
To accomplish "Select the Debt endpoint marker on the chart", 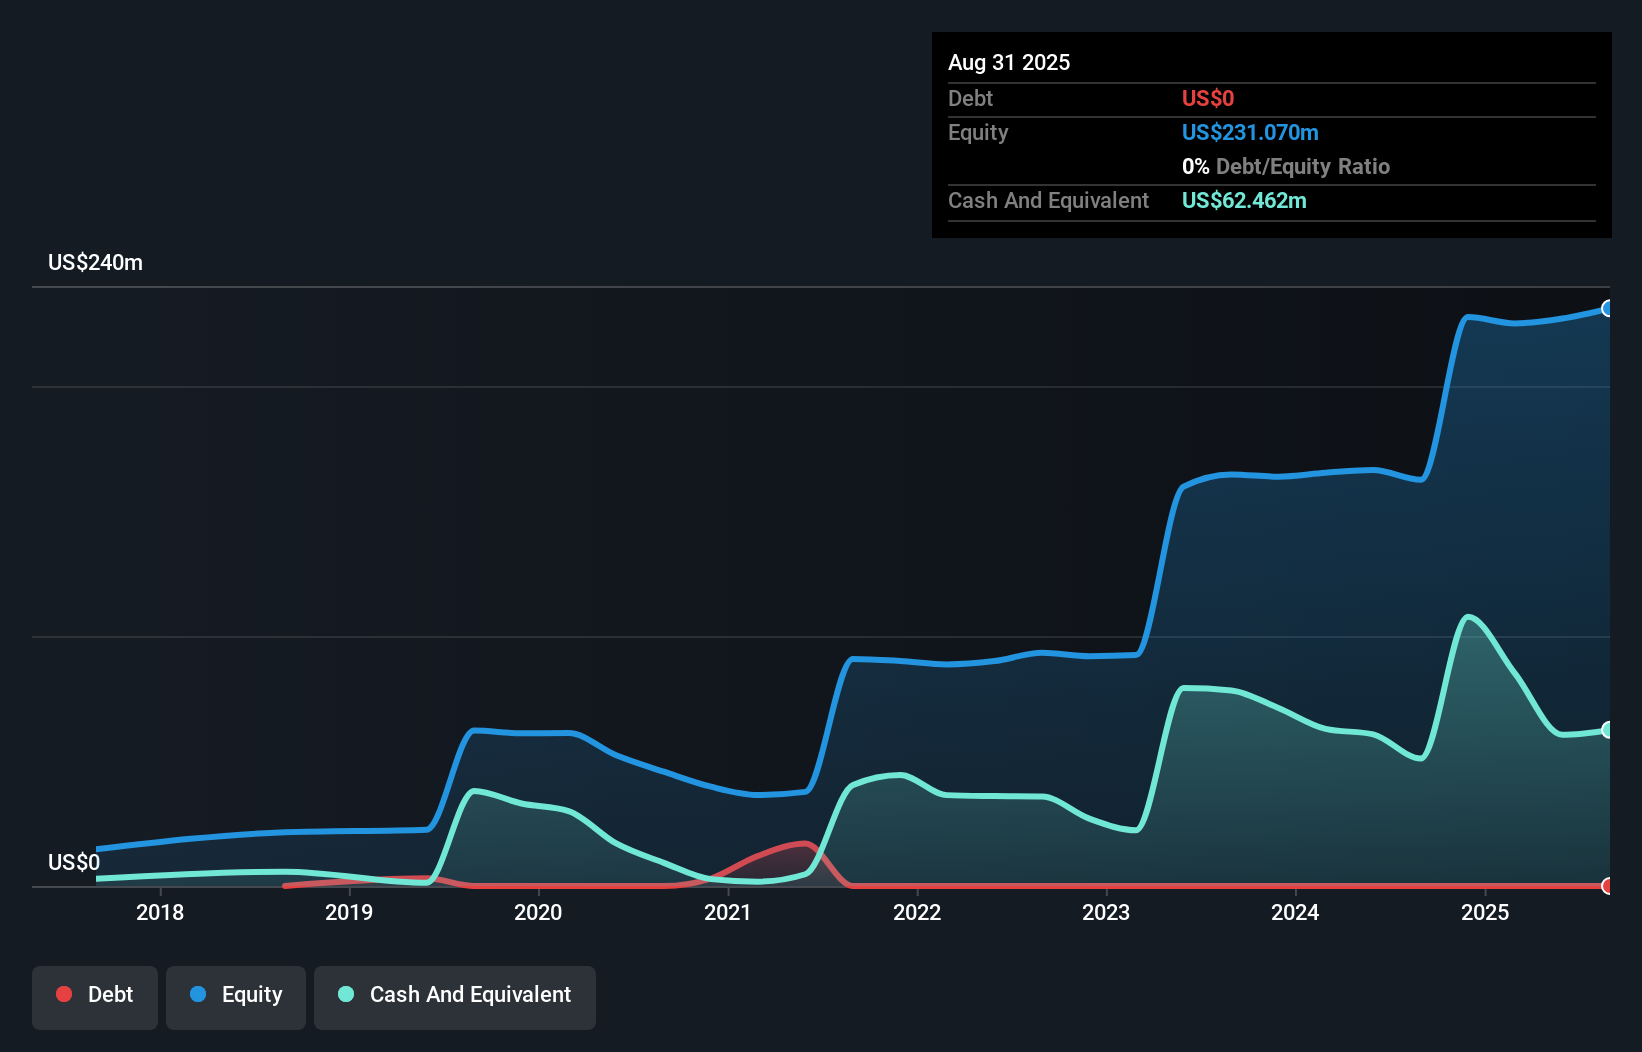I will coord(1608,886).
